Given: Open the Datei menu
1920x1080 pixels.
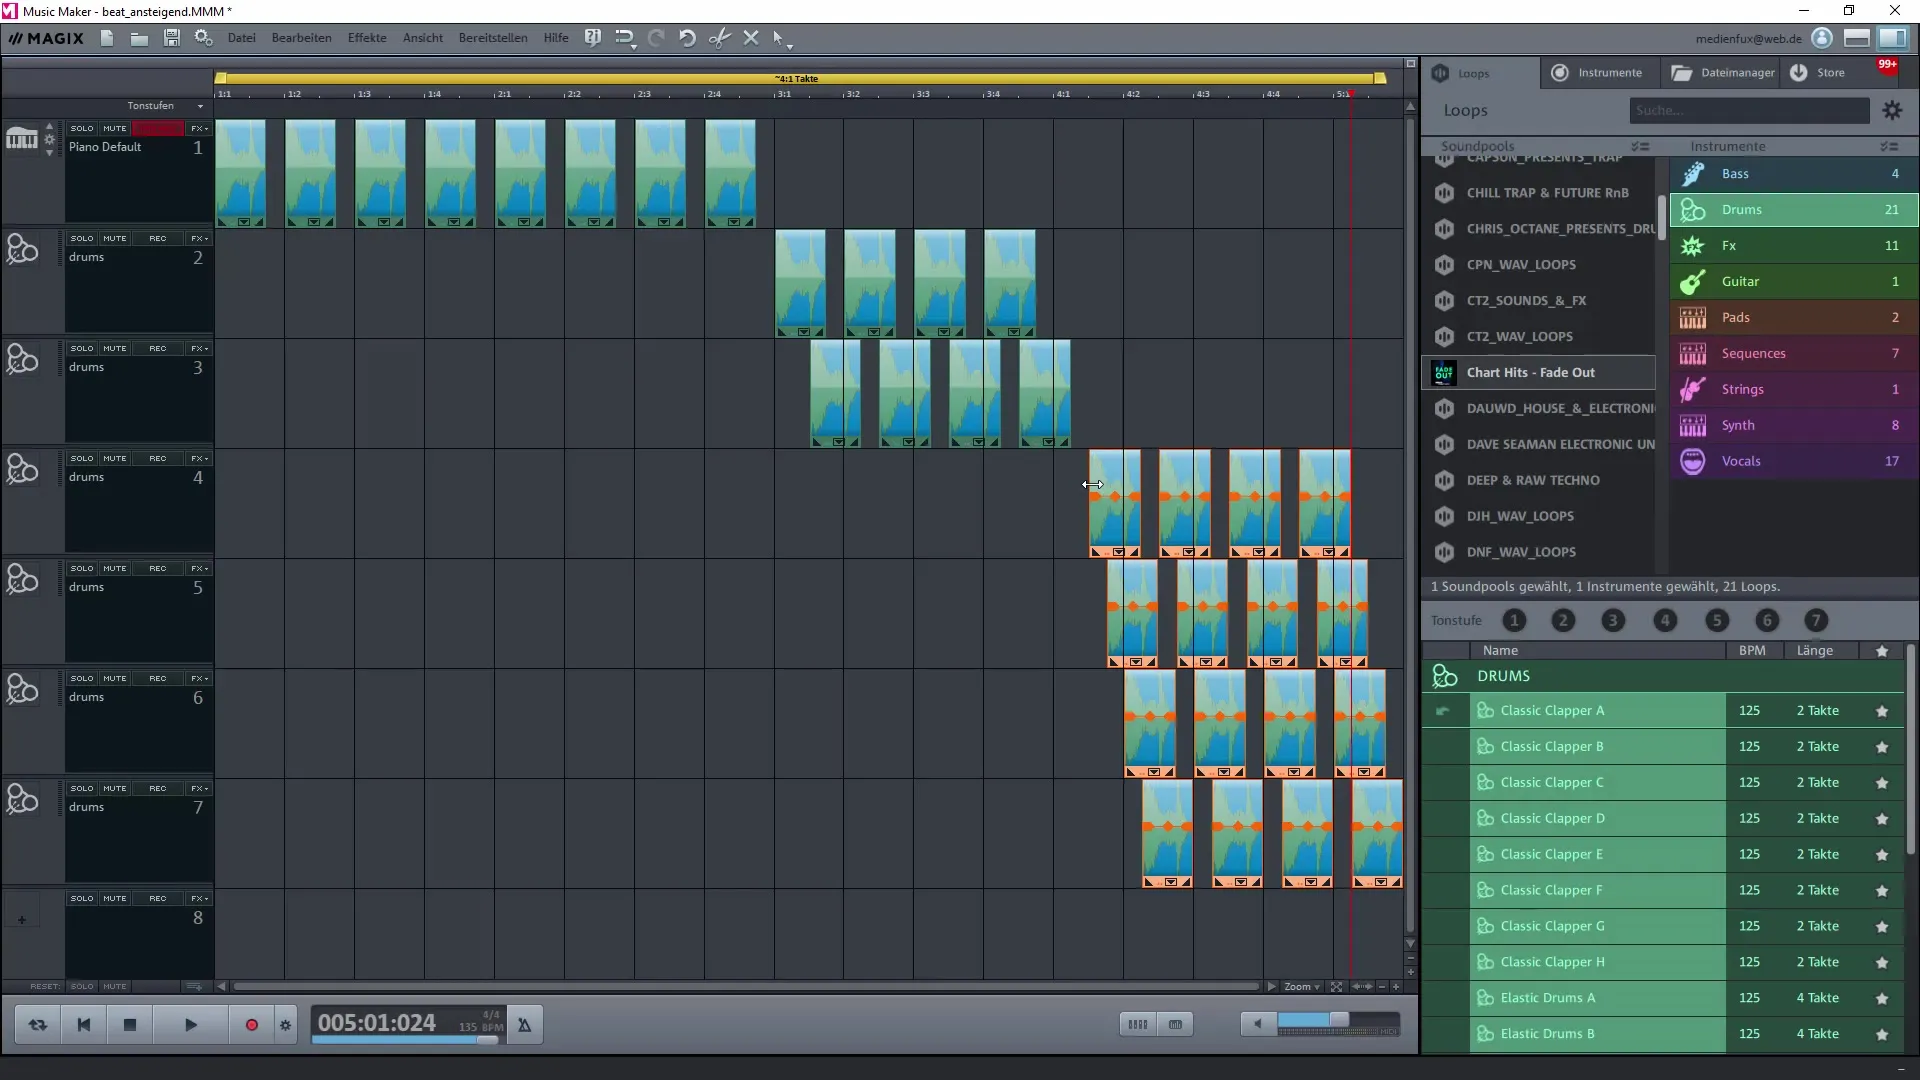Looking at the screenshot, I should point(242,38).
